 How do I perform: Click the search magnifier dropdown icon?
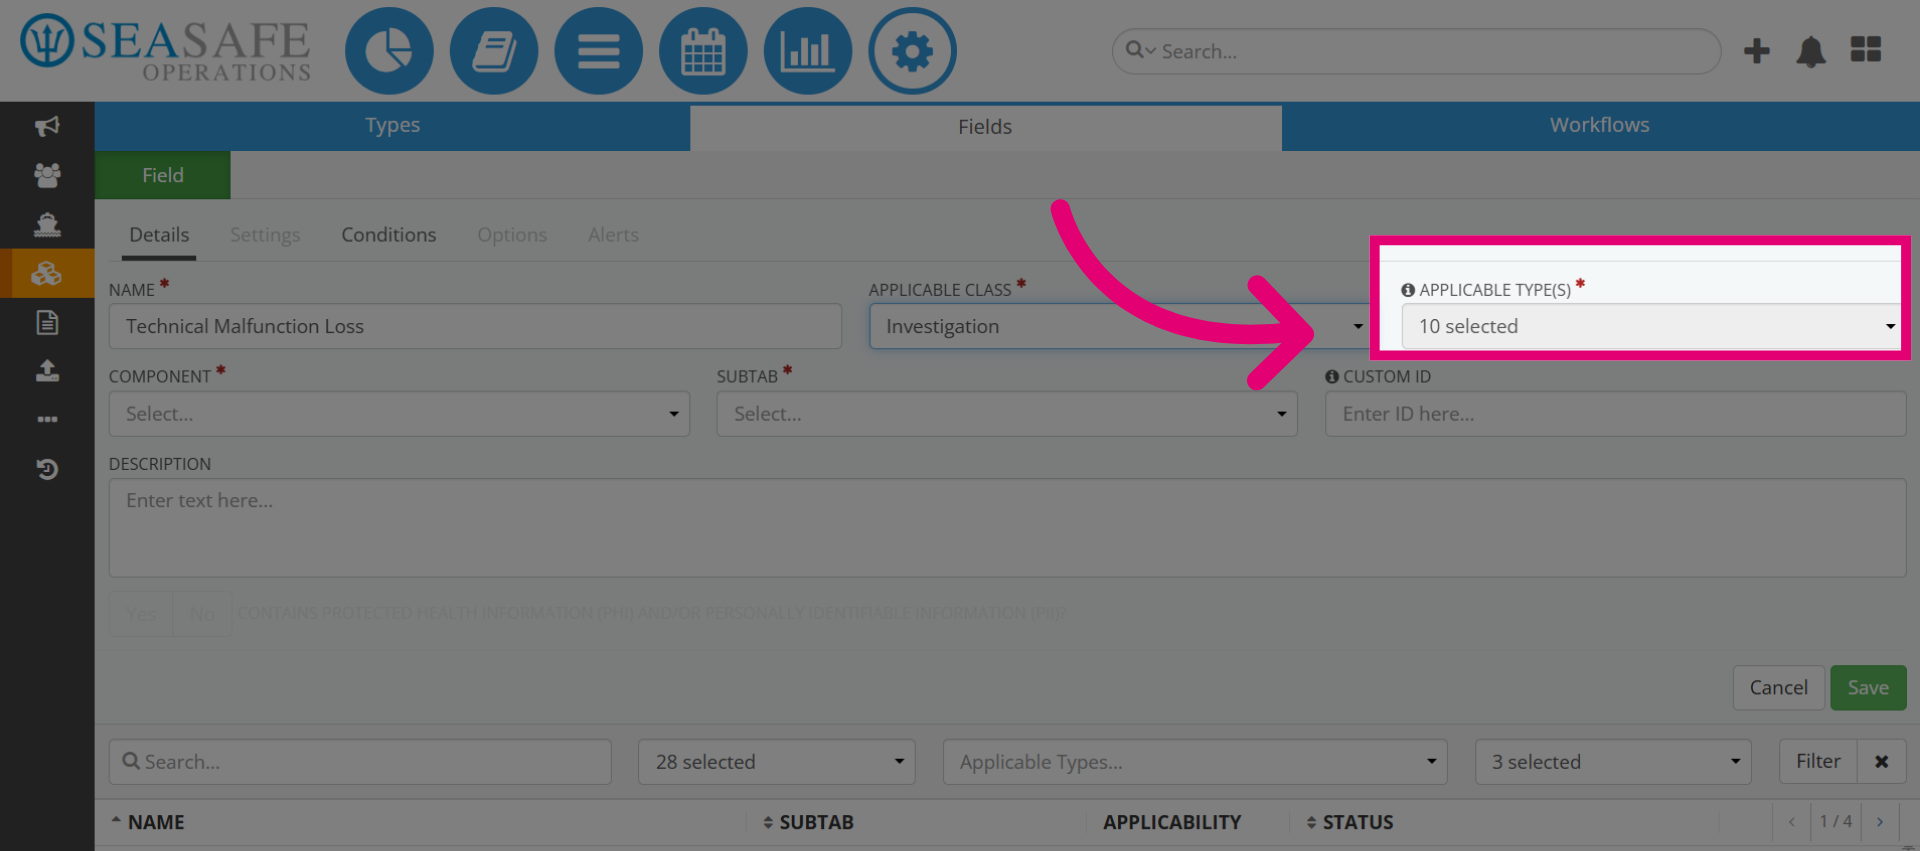pyautogui.click(x=1140, y=50)
